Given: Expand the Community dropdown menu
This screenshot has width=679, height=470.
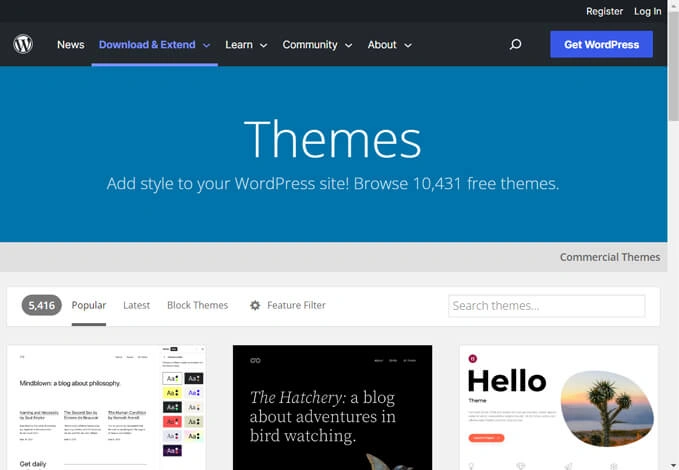Looking at the screenshot, I should (317, 45).
